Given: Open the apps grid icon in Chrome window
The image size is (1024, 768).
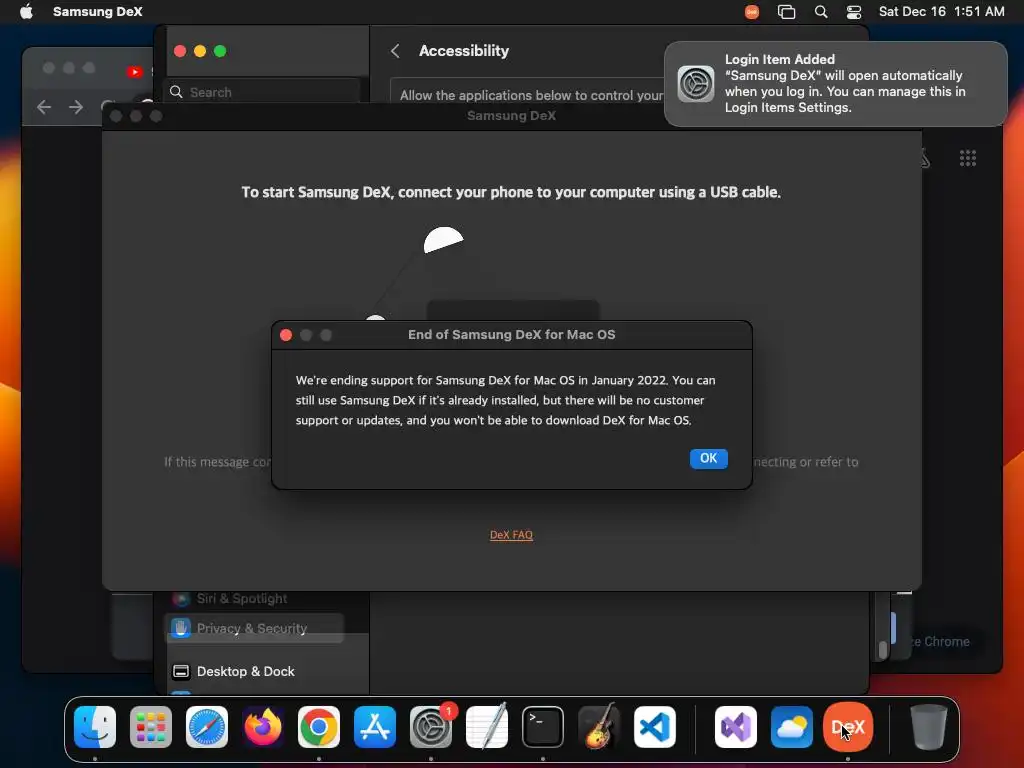Looking at the screenshot, I should point(968,158).
